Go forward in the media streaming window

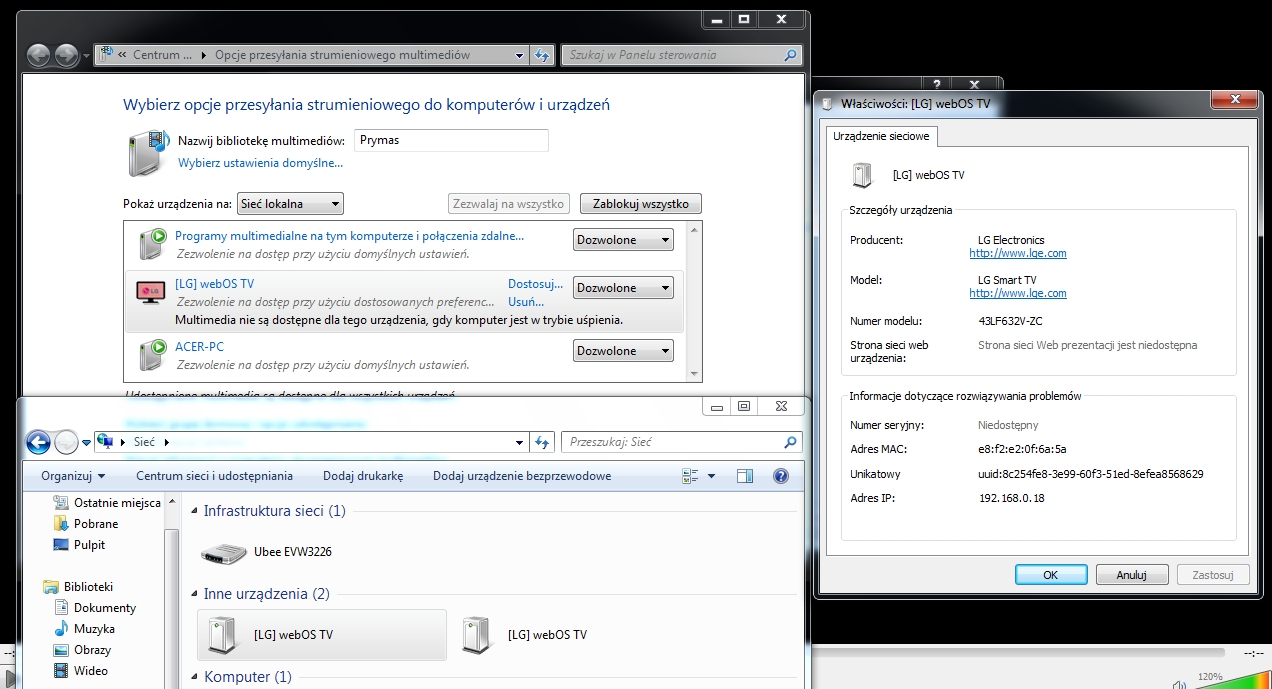[66, 55]
